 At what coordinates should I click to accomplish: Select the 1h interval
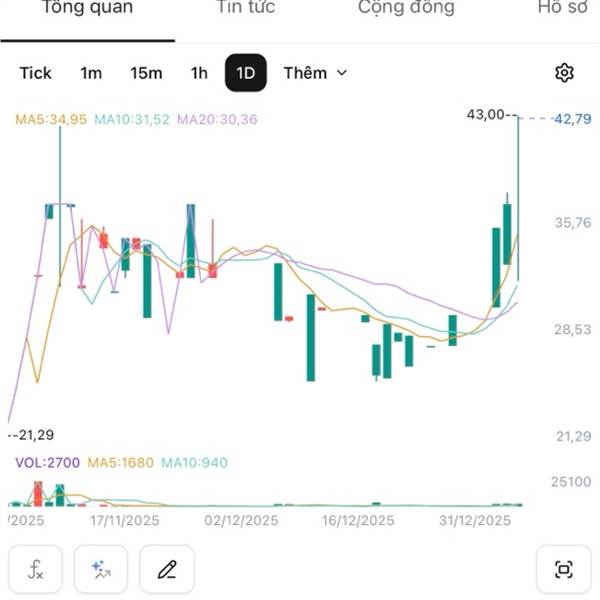tap(199, 73)
